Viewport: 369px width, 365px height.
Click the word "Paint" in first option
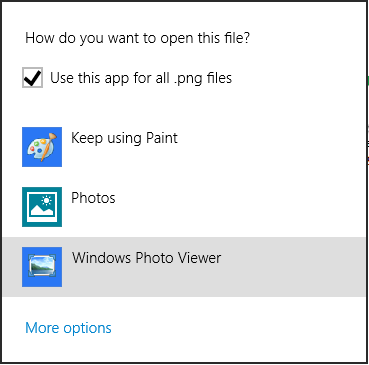(x=162, y=138)
